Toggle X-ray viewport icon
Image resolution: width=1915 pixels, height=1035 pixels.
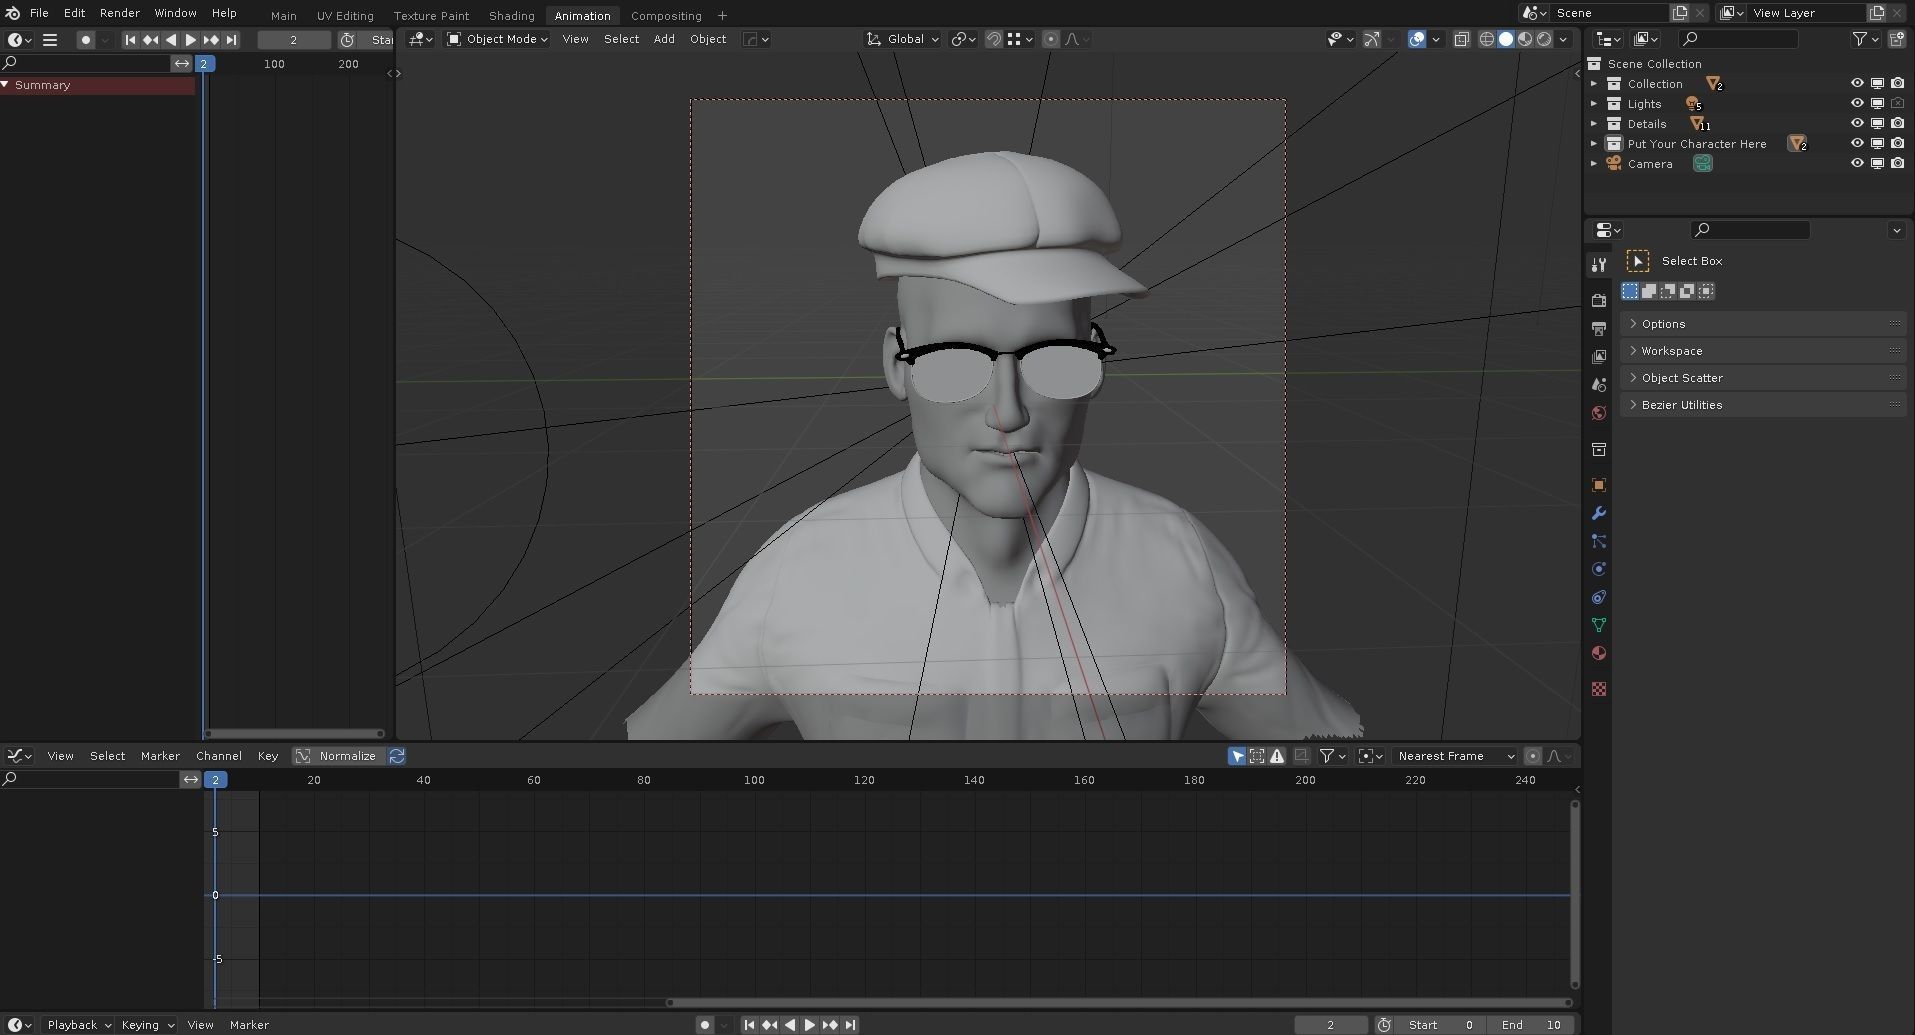(1461, 39)
